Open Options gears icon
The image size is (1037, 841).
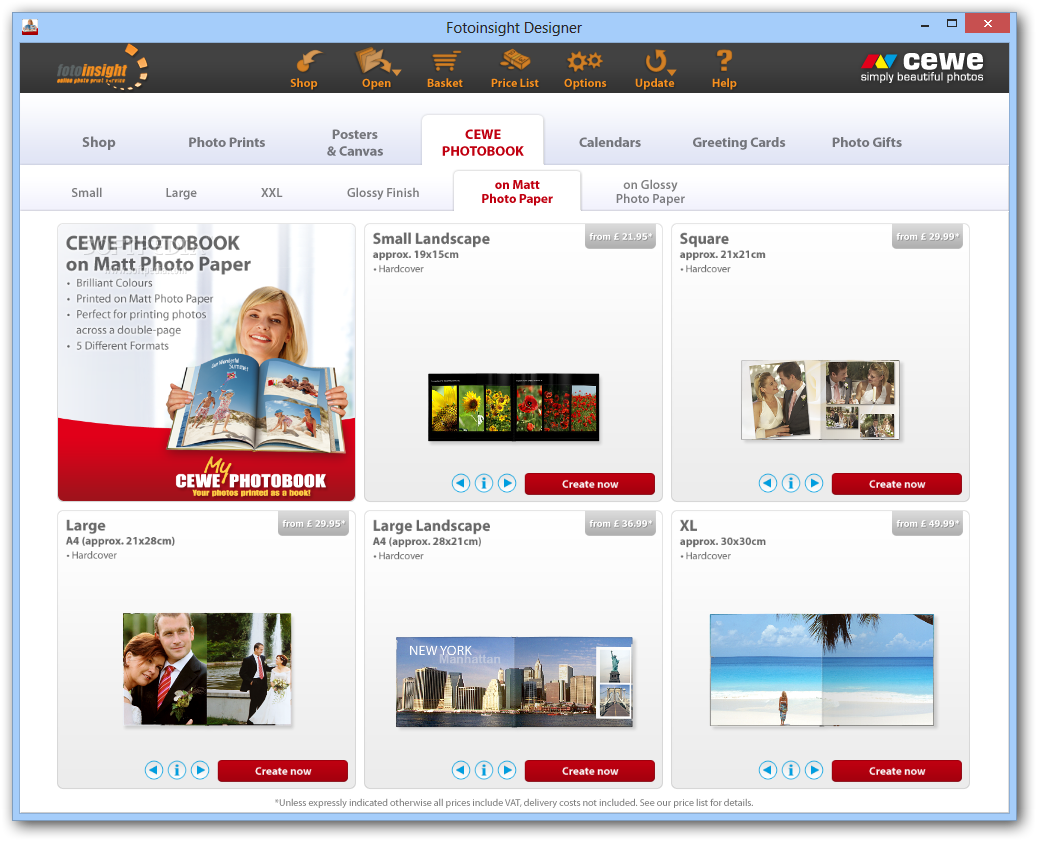(585, 69)
